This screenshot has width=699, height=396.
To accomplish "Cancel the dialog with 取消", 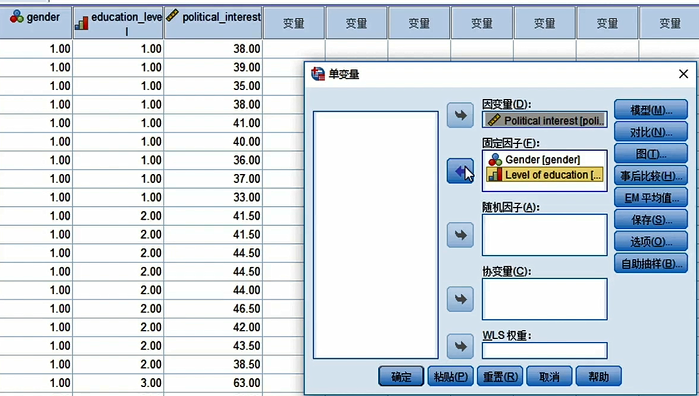I will (x=549, y=376).
